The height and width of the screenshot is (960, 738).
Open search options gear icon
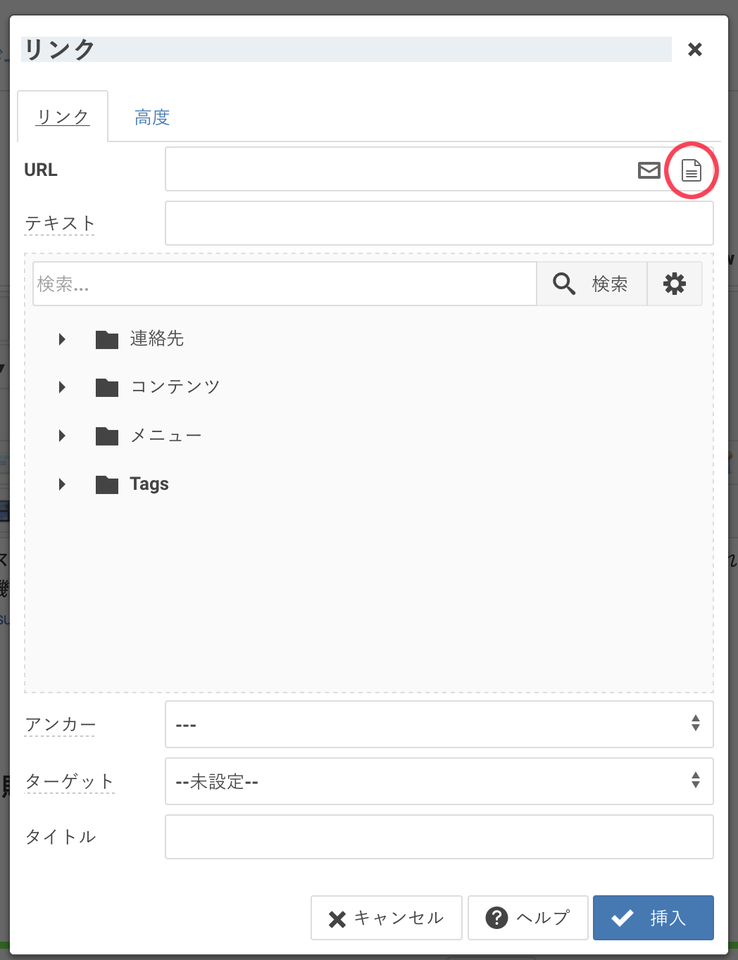[x=675, y=284]
